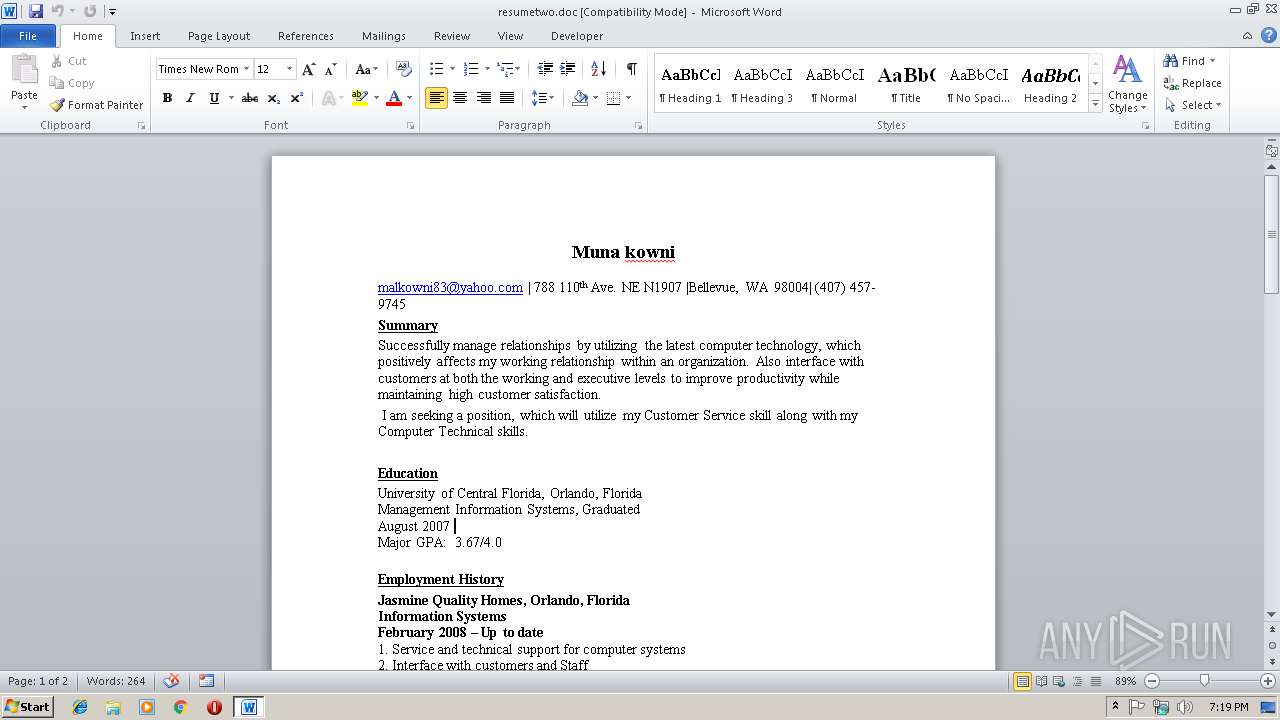Click the Decrease Indent icon
The image size is (1280, 720).
click(545, 69)
